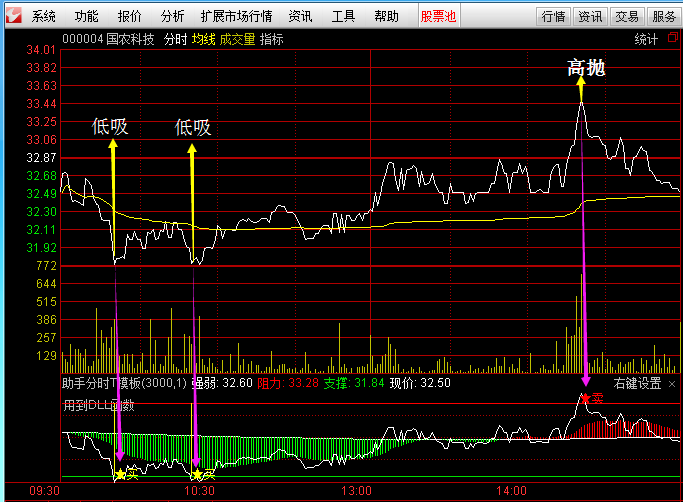The width and height of the screenshot is (683, 502).
Task: Open the 右键设置 settings menu
Action: click(x=637, y=383)
